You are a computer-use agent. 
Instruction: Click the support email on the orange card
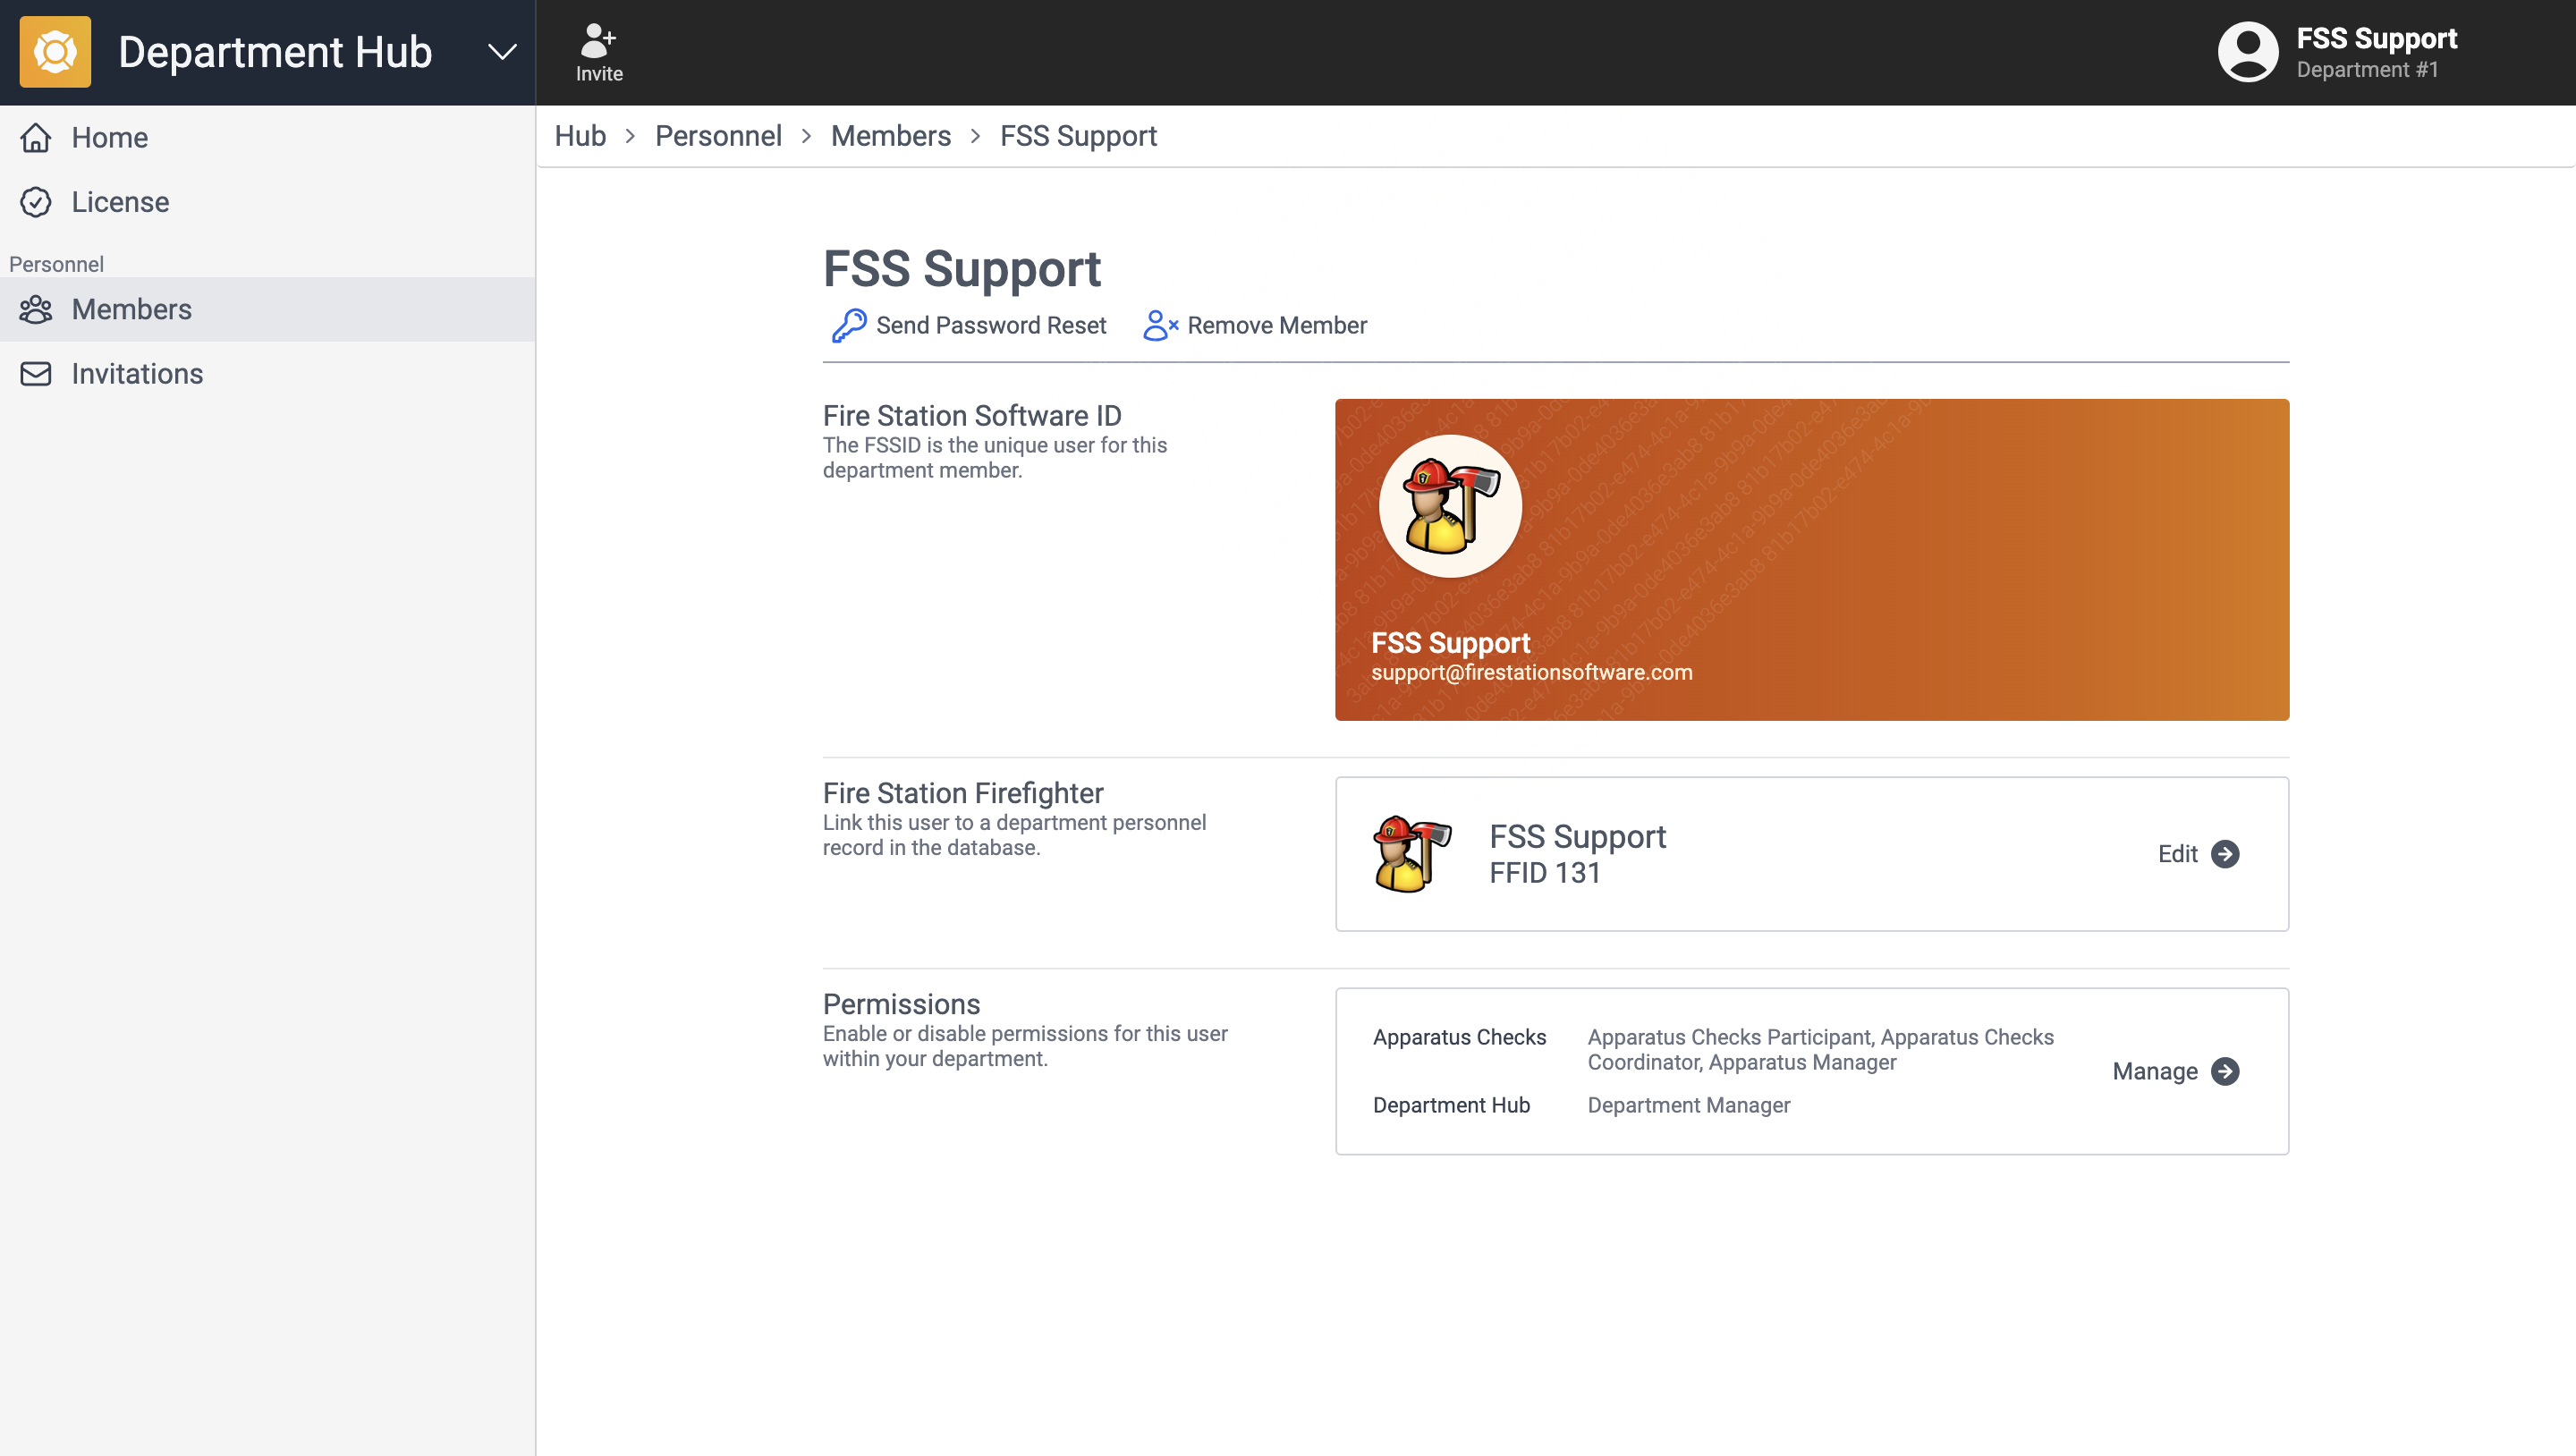[x=1531, y=673]
